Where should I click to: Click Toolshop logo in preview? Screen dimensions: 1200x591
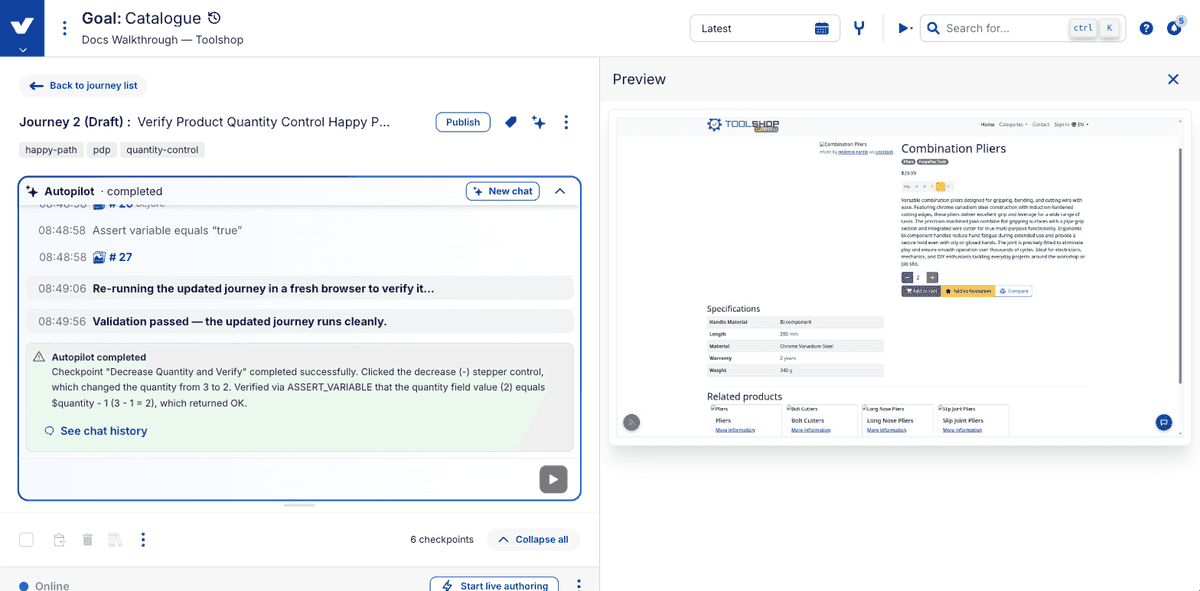pos(743,125)
